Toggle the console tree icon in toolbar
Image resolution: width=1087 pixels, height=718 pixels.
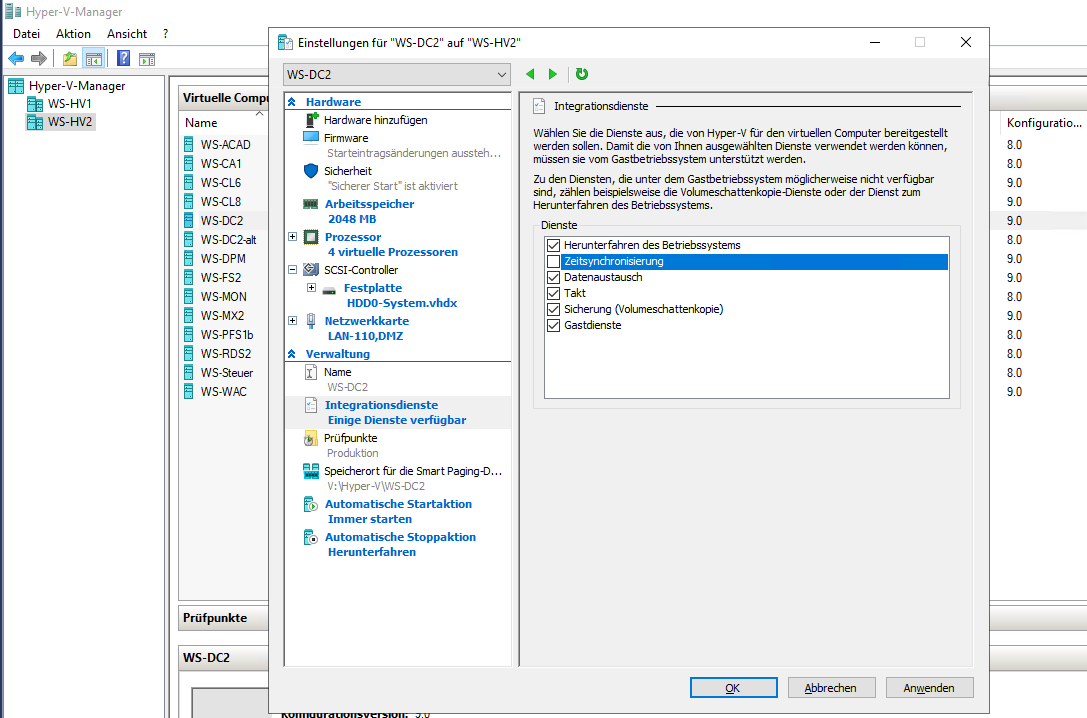click(94, 59)
